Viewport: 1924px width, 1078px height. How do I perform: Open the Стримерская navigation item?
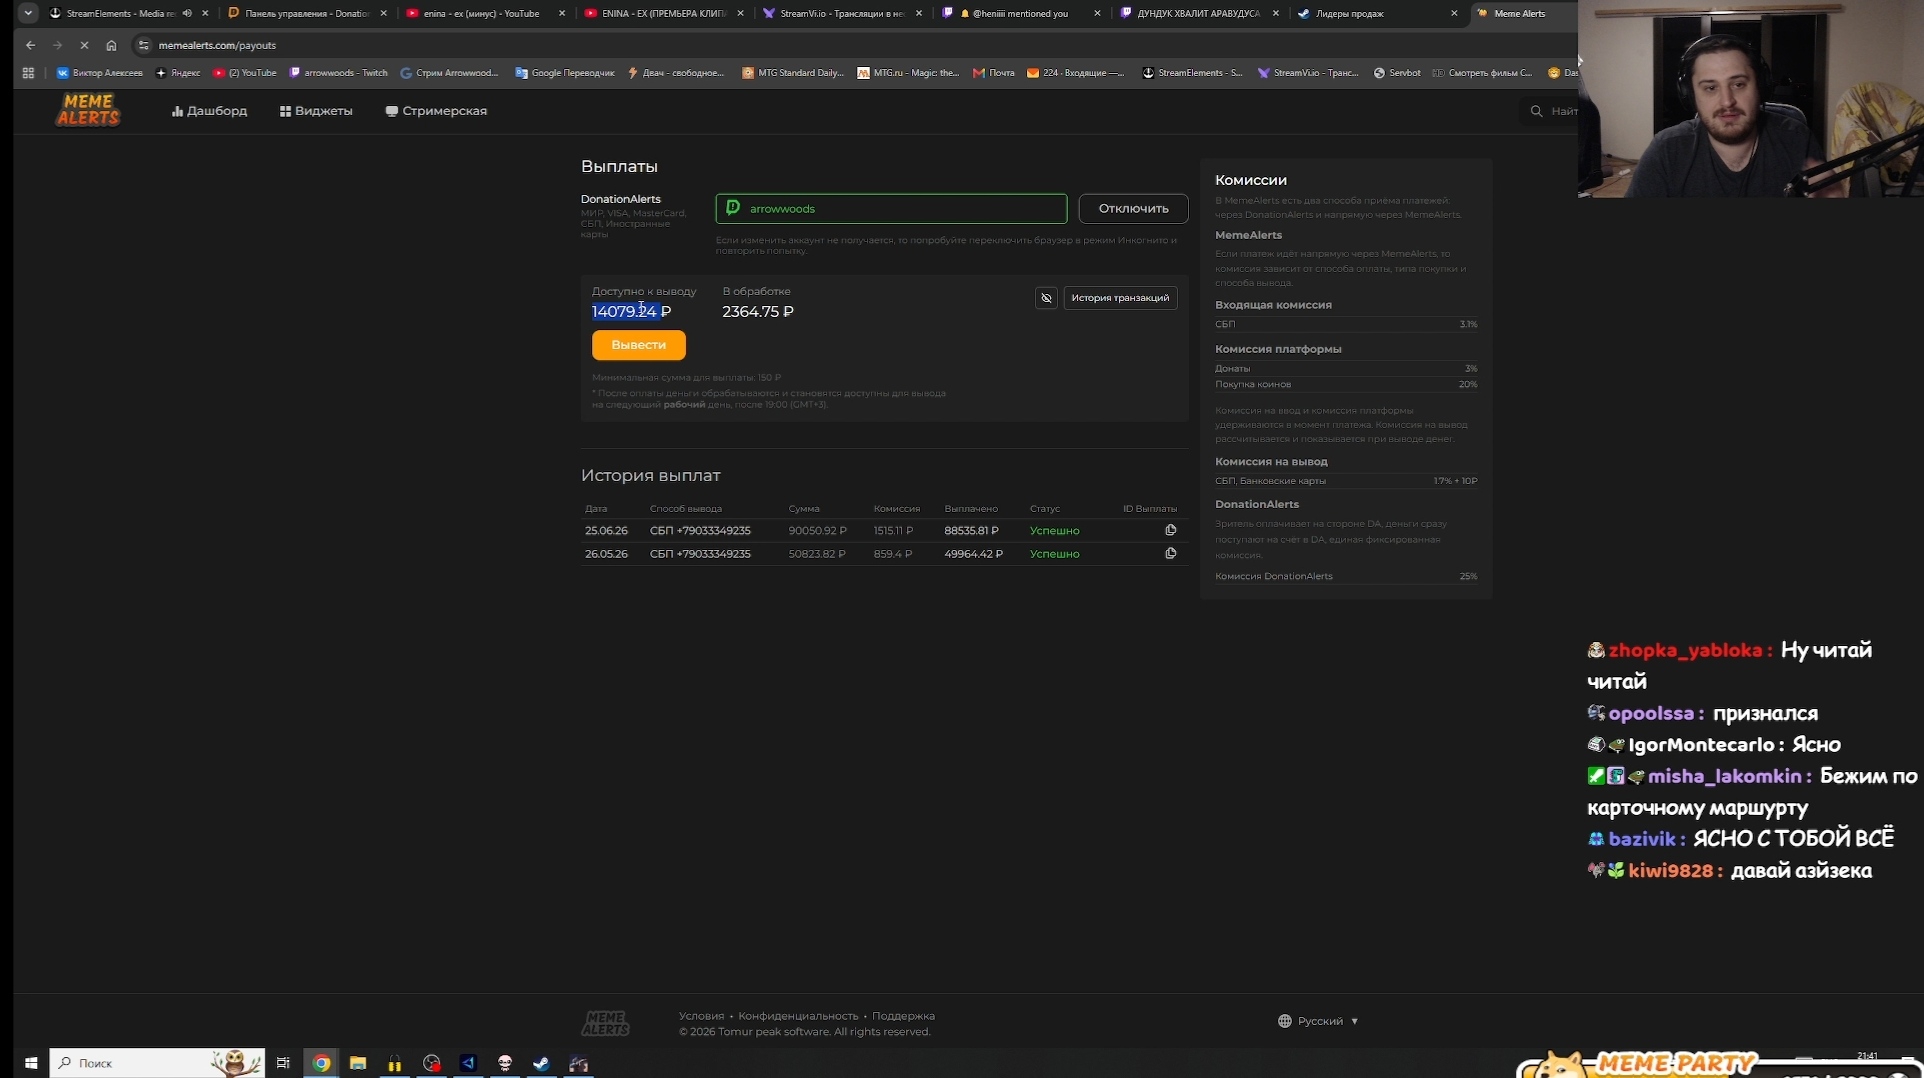click(x=436, y=111)
